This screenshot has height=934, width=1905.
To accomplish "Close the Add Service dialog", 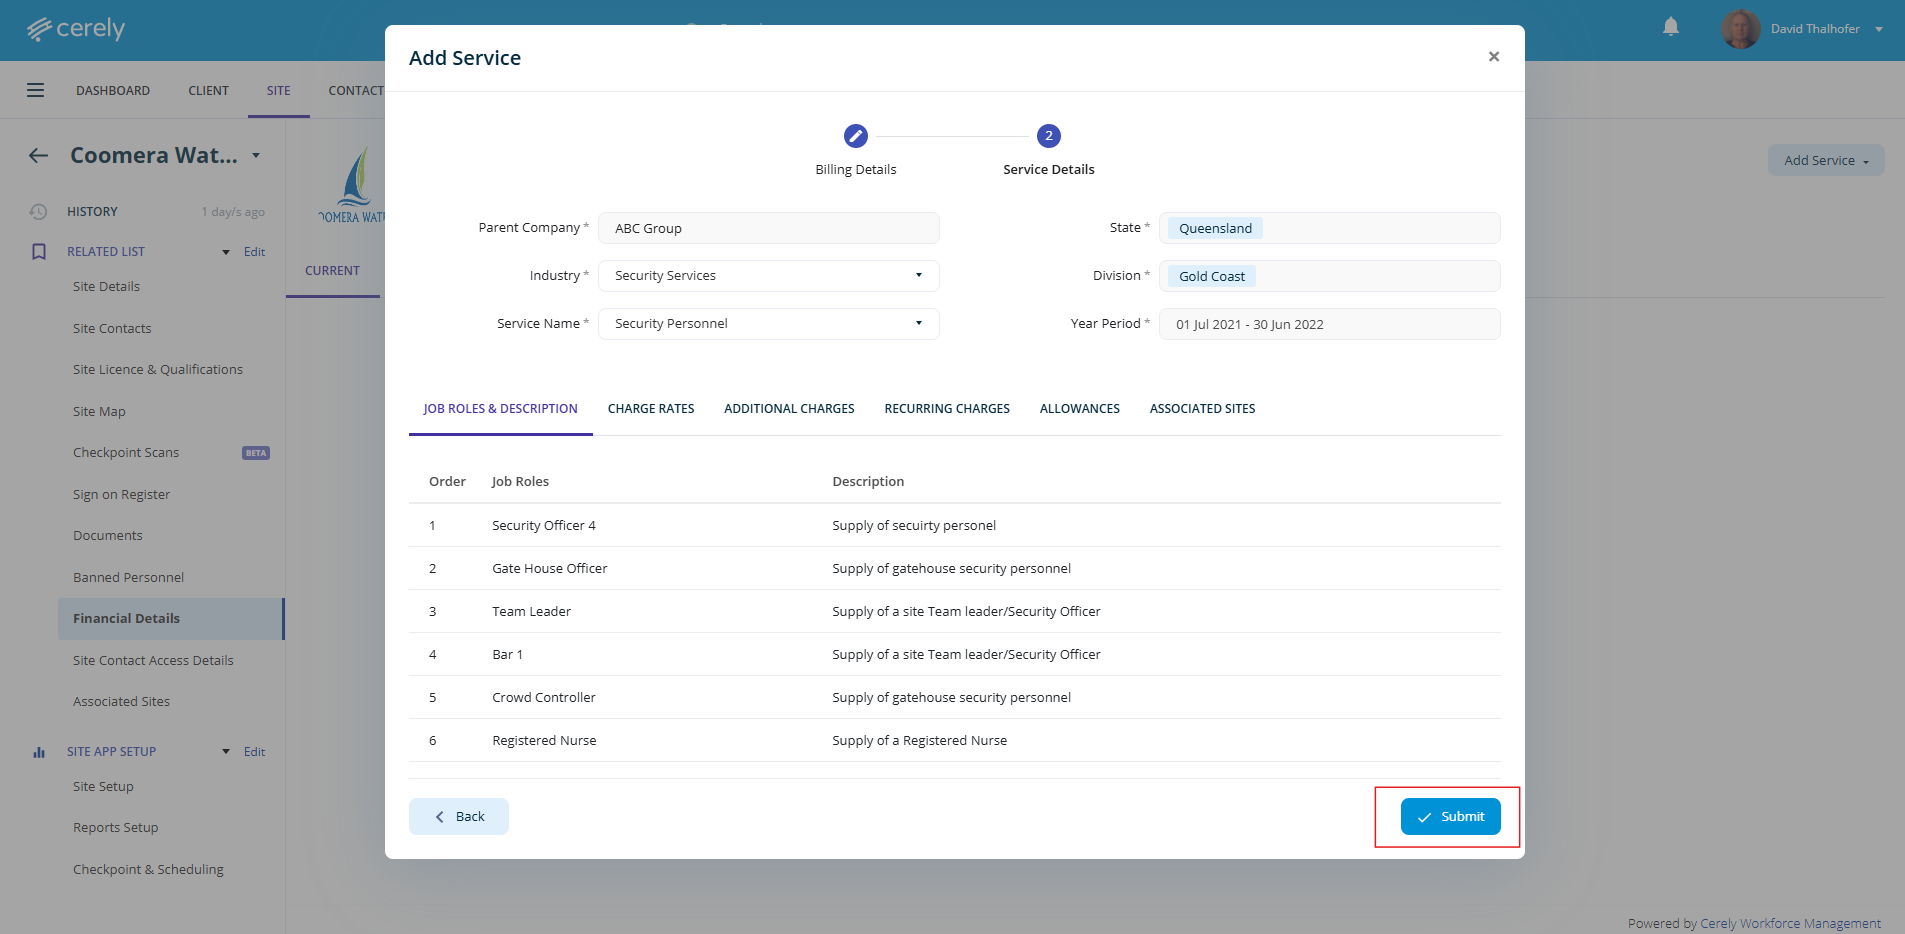I will pos(1493,57).
